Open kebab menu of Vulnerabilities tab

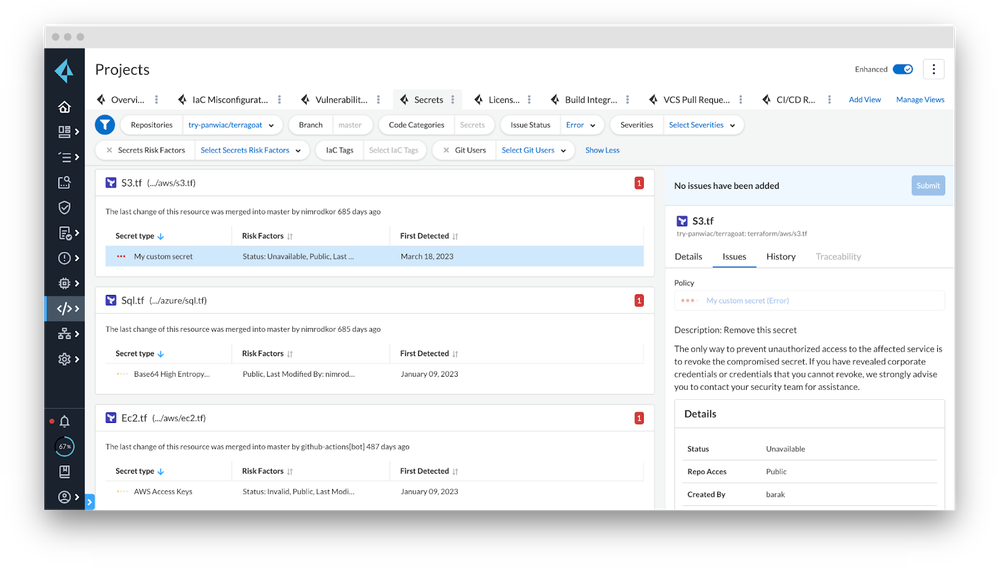point(378,99)
